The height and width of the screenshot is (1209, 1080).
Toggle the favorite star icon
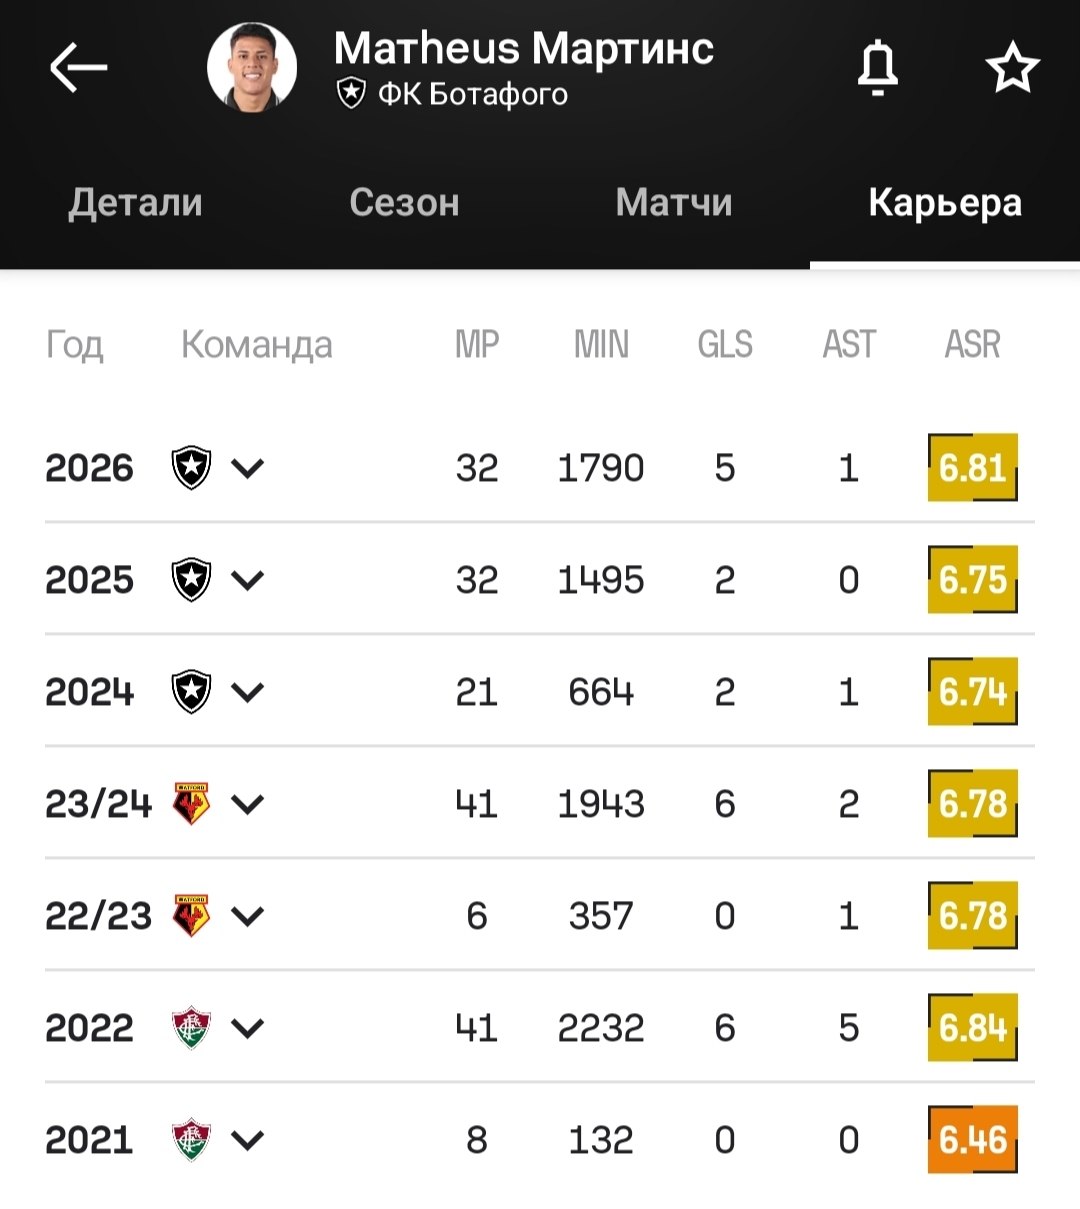click(x=1013, y=67)
